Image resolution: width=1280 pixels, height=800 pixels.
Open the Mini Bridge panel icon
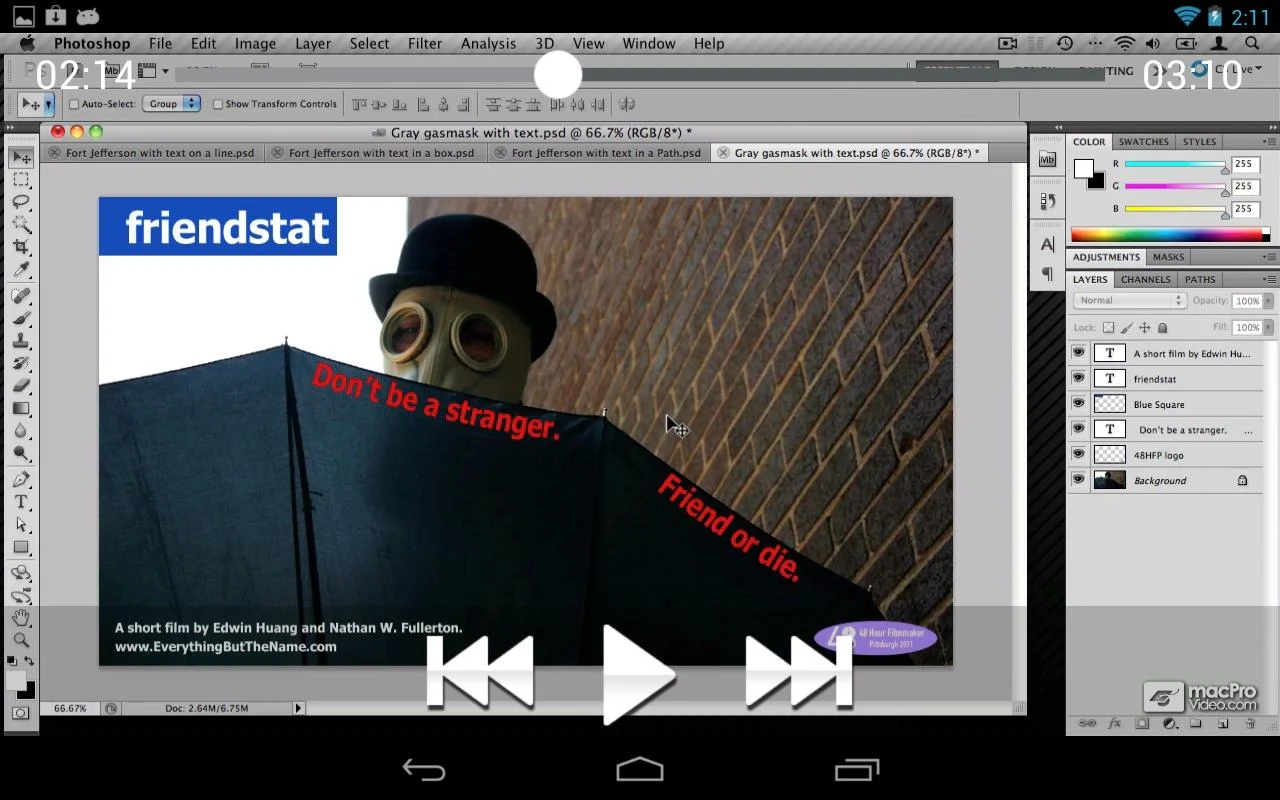(x=1047, y=160)
